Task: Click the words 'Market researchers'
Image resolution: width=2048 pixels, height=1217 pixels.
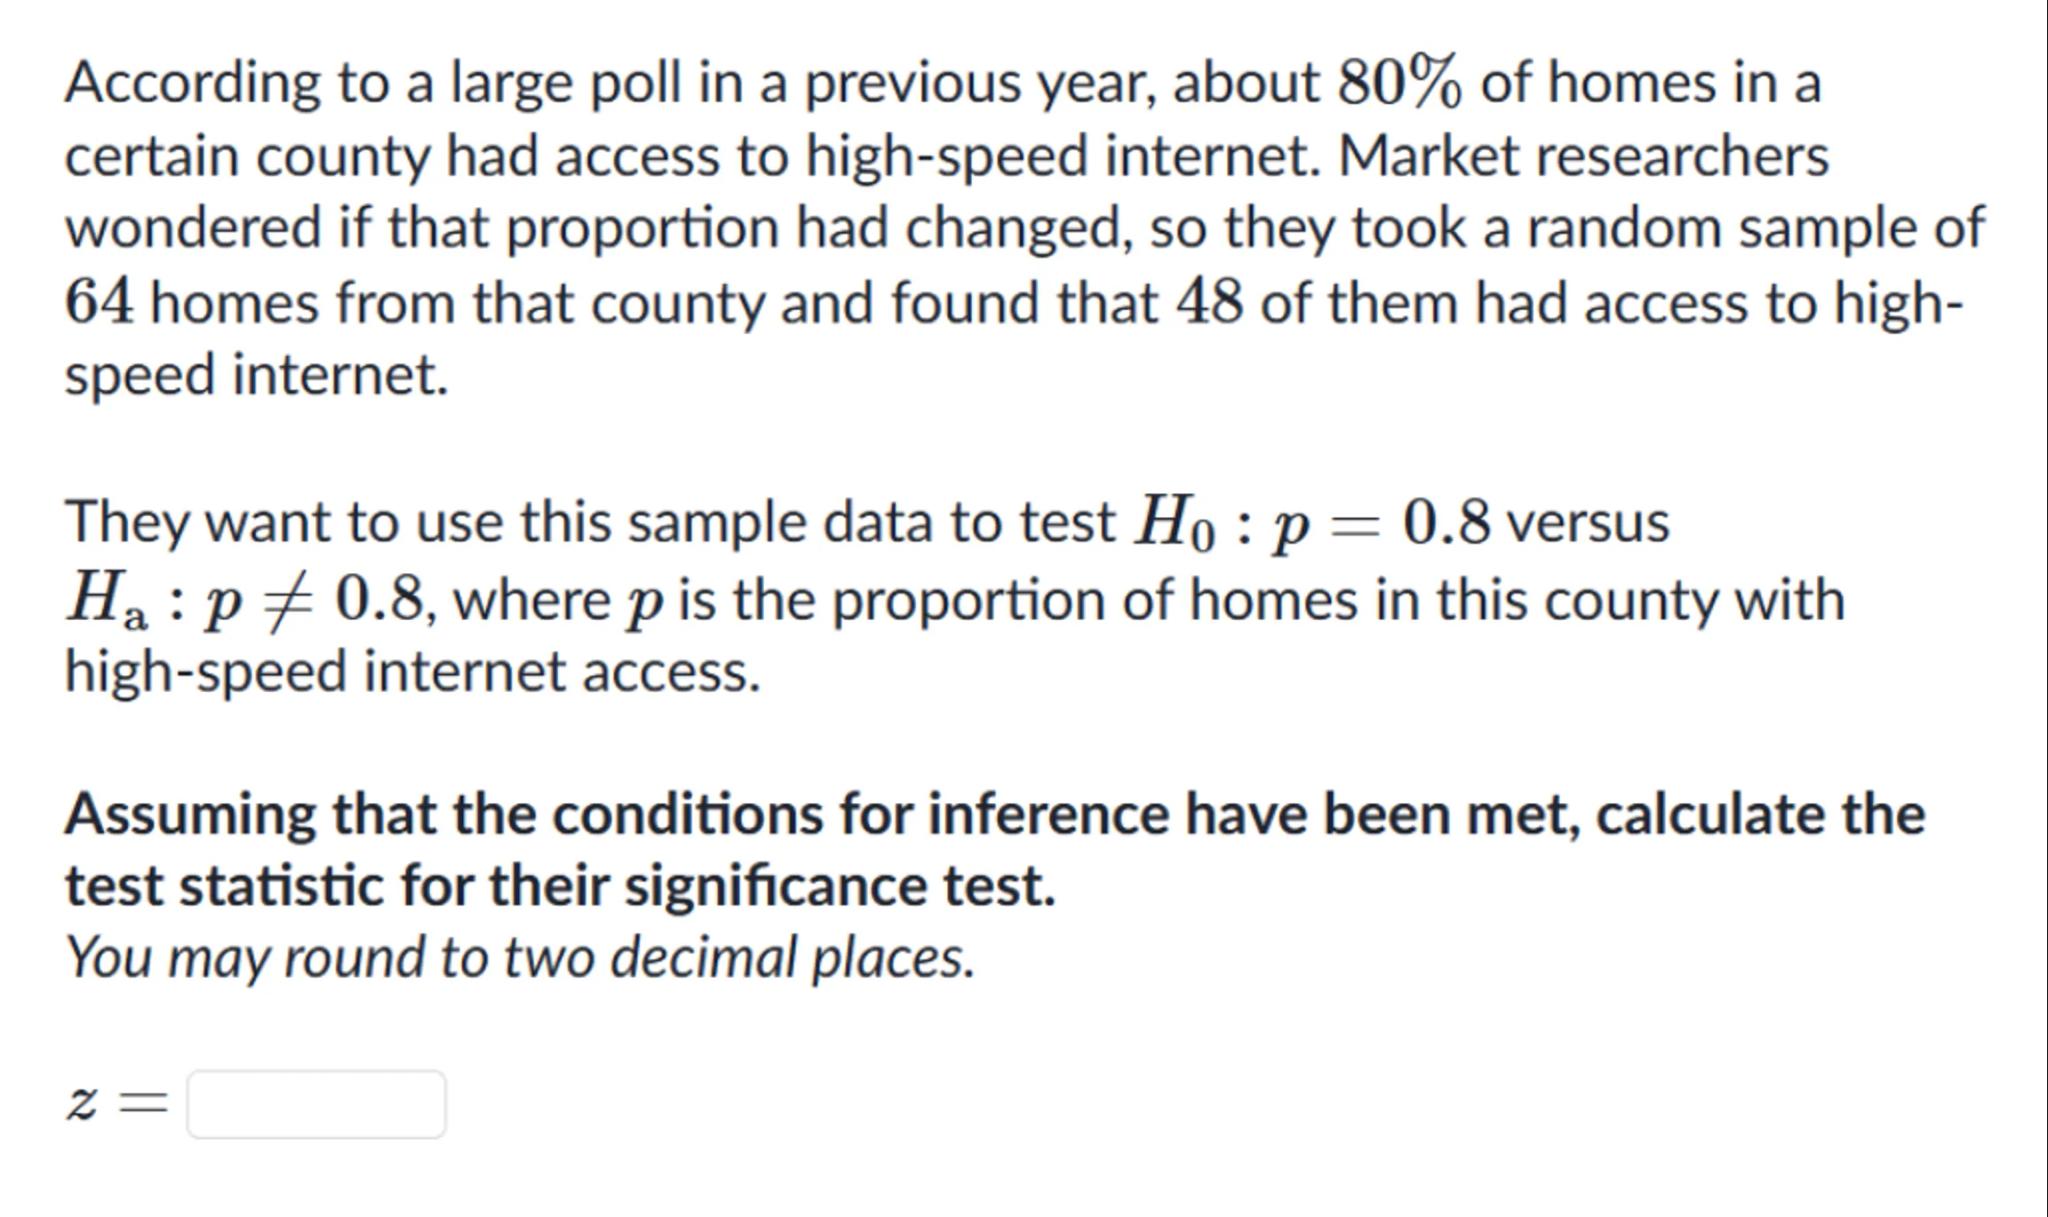Action: pyautogui.click(x=1583, y=156)
